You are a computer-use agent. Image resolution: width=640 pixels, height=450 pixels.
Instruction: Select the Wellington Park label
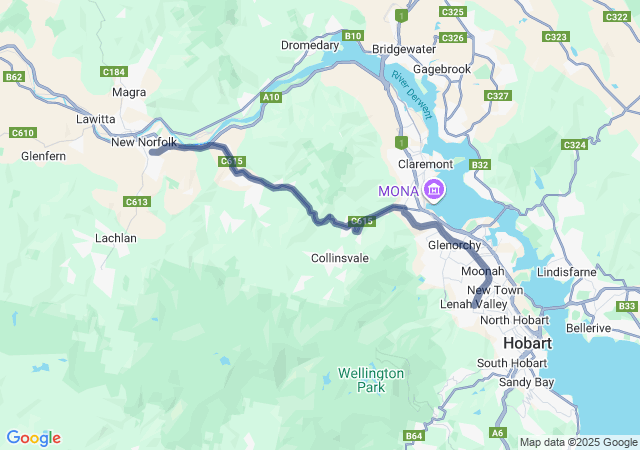(371, 380)
